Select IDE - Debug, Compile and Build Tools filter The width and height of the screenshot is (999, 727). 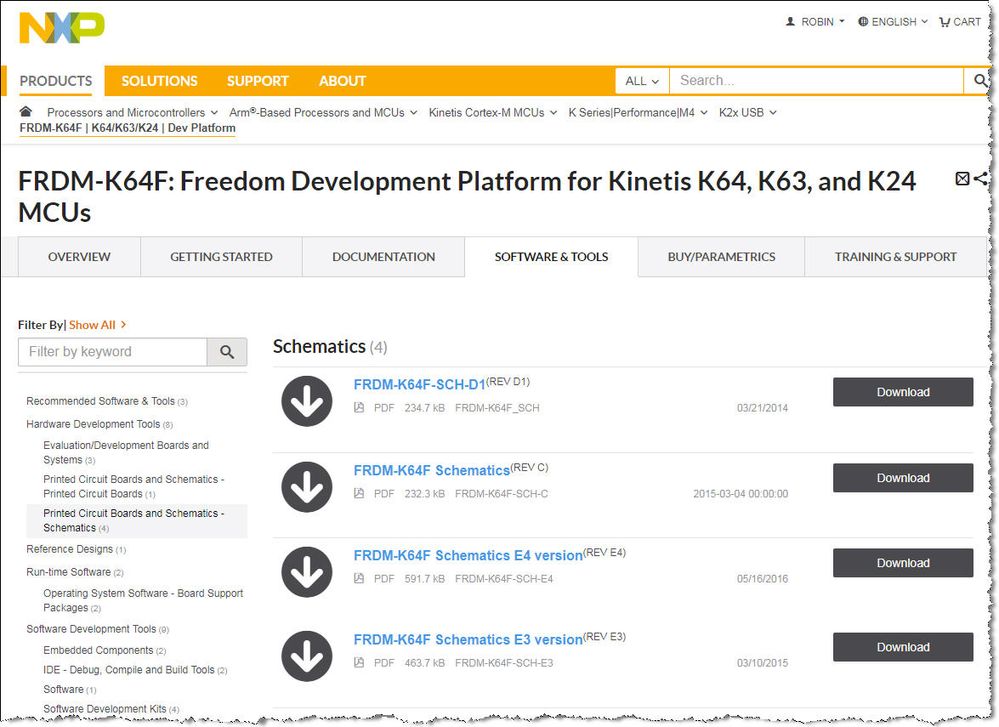pyautogui.click(x=135, y=670)
